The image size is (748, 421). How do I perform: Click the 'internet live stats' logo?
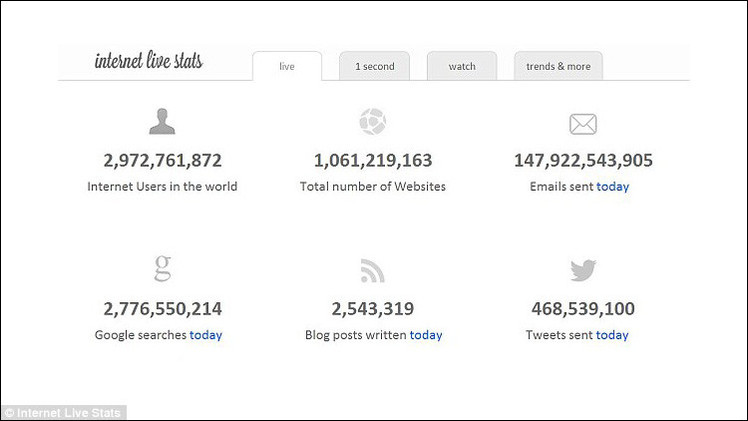(x=148, y=61)
